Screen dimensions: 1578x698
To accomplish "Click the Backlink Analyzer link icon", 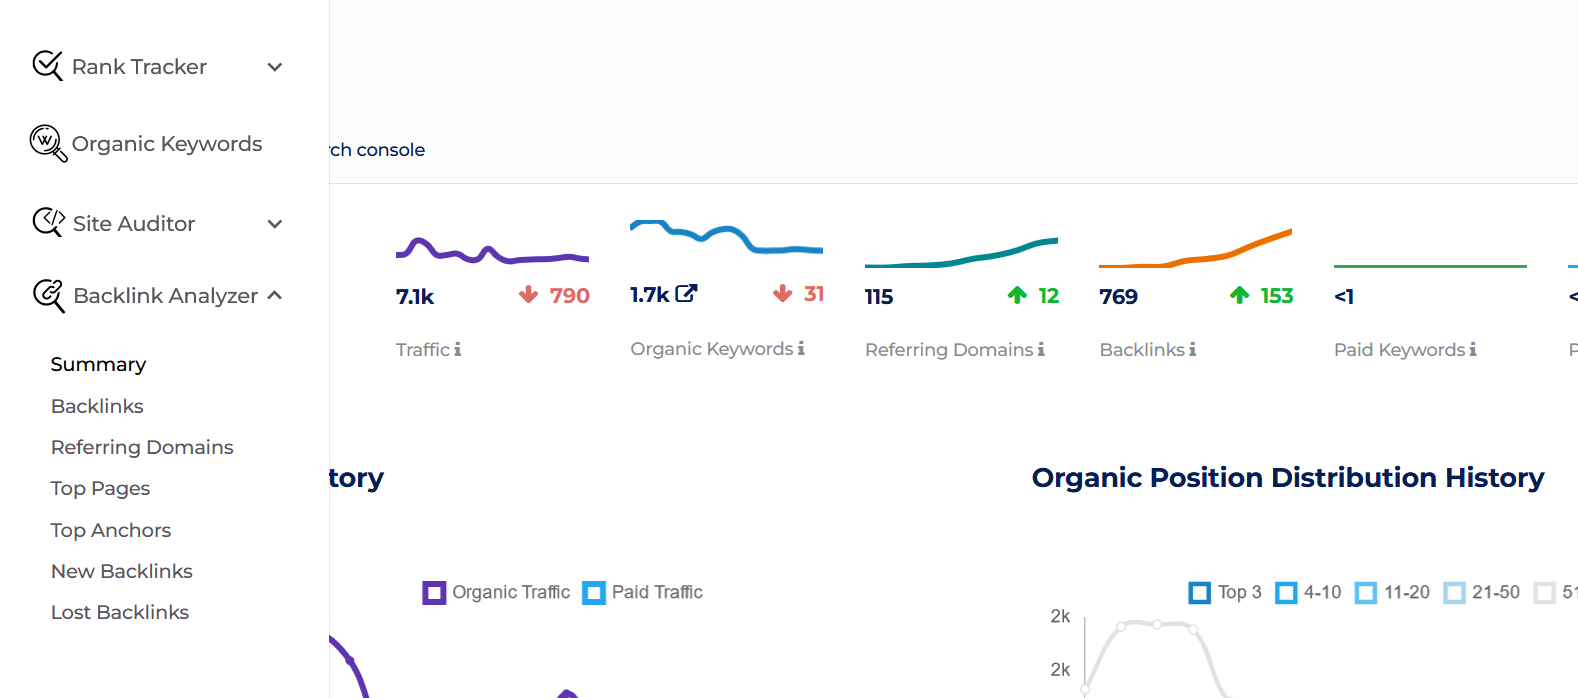I will pyautogui.click(x=48, y=295).
